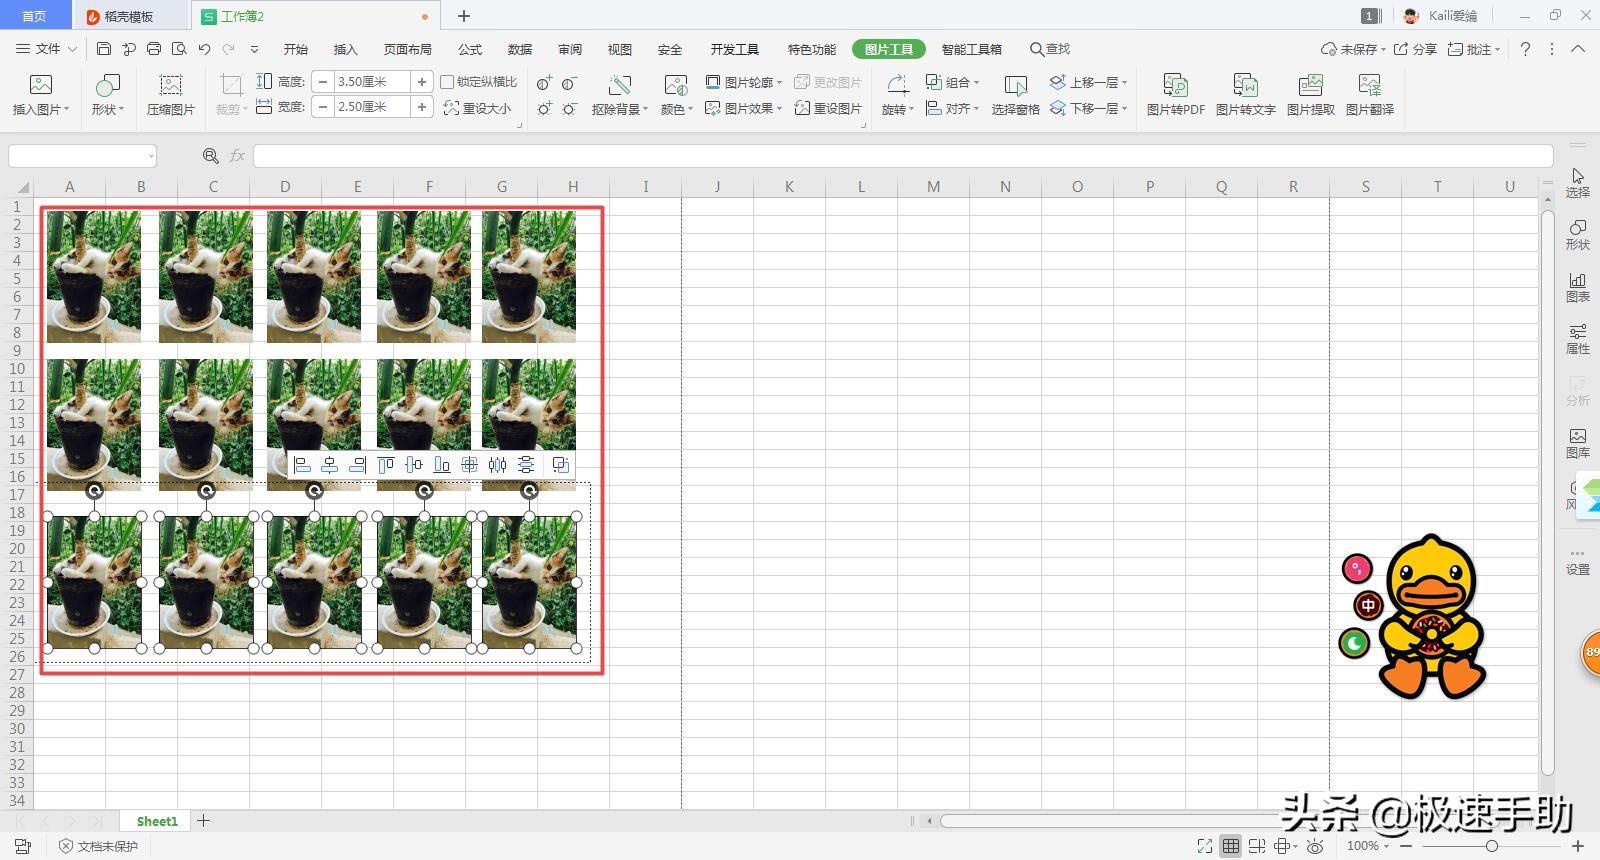Click the print icon in quick access toolbar
Screen dimensions: 1600x860
coord(154,49)
